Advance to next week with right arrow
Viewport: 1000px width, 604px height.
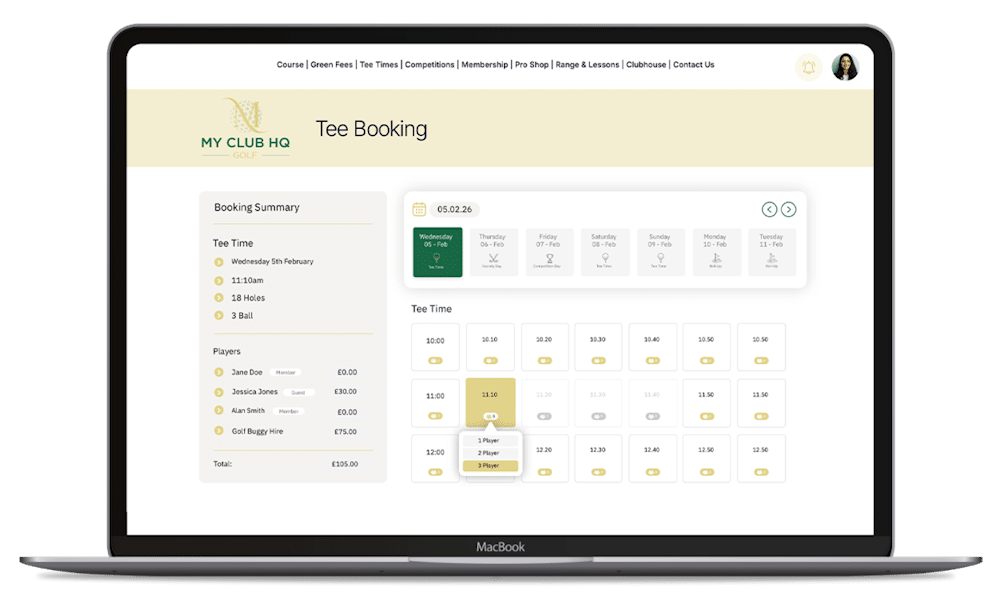[789, 209]
